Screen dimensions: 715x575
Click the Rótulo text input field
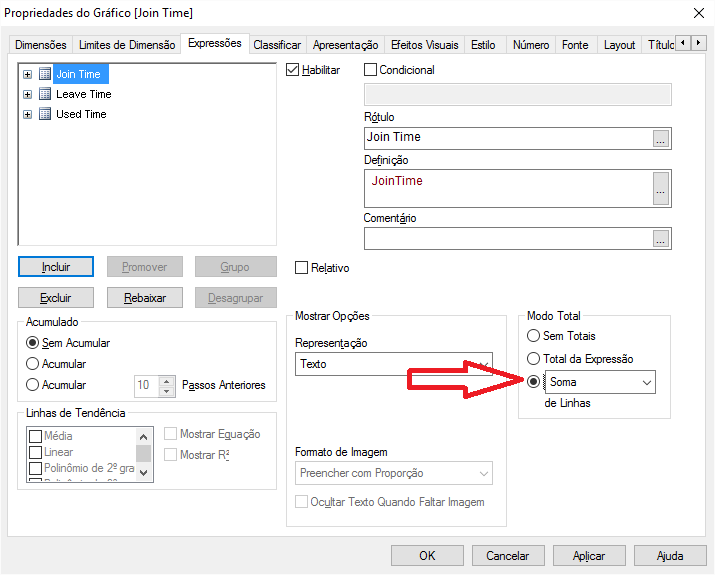(507, 138)
